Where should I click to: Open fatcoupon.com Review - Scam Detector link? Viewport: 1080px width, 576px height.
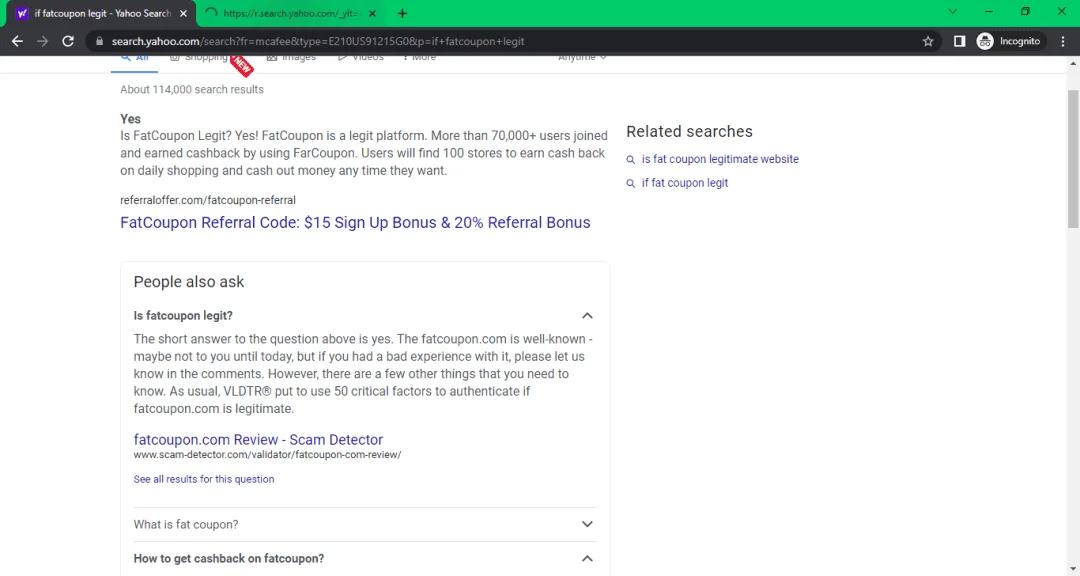tap(258, 440)
